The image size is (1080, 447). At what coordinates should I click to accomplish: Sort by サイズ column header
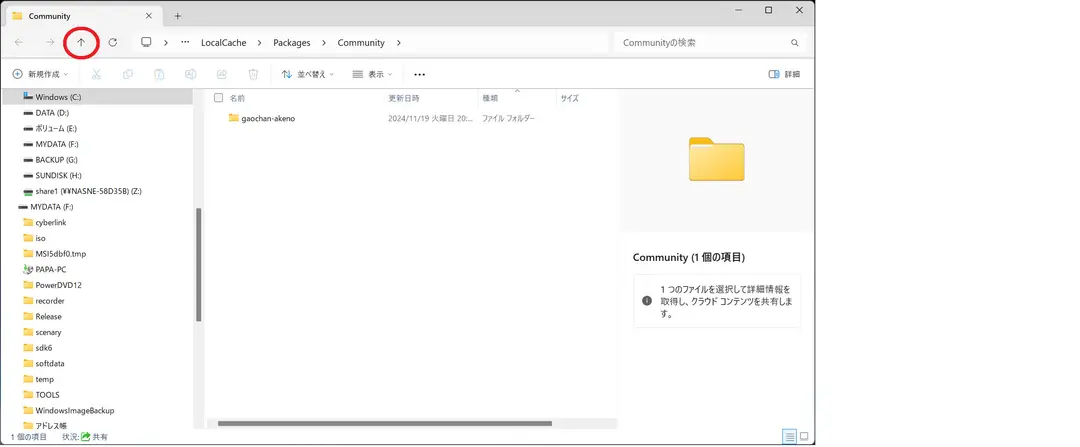569,98
